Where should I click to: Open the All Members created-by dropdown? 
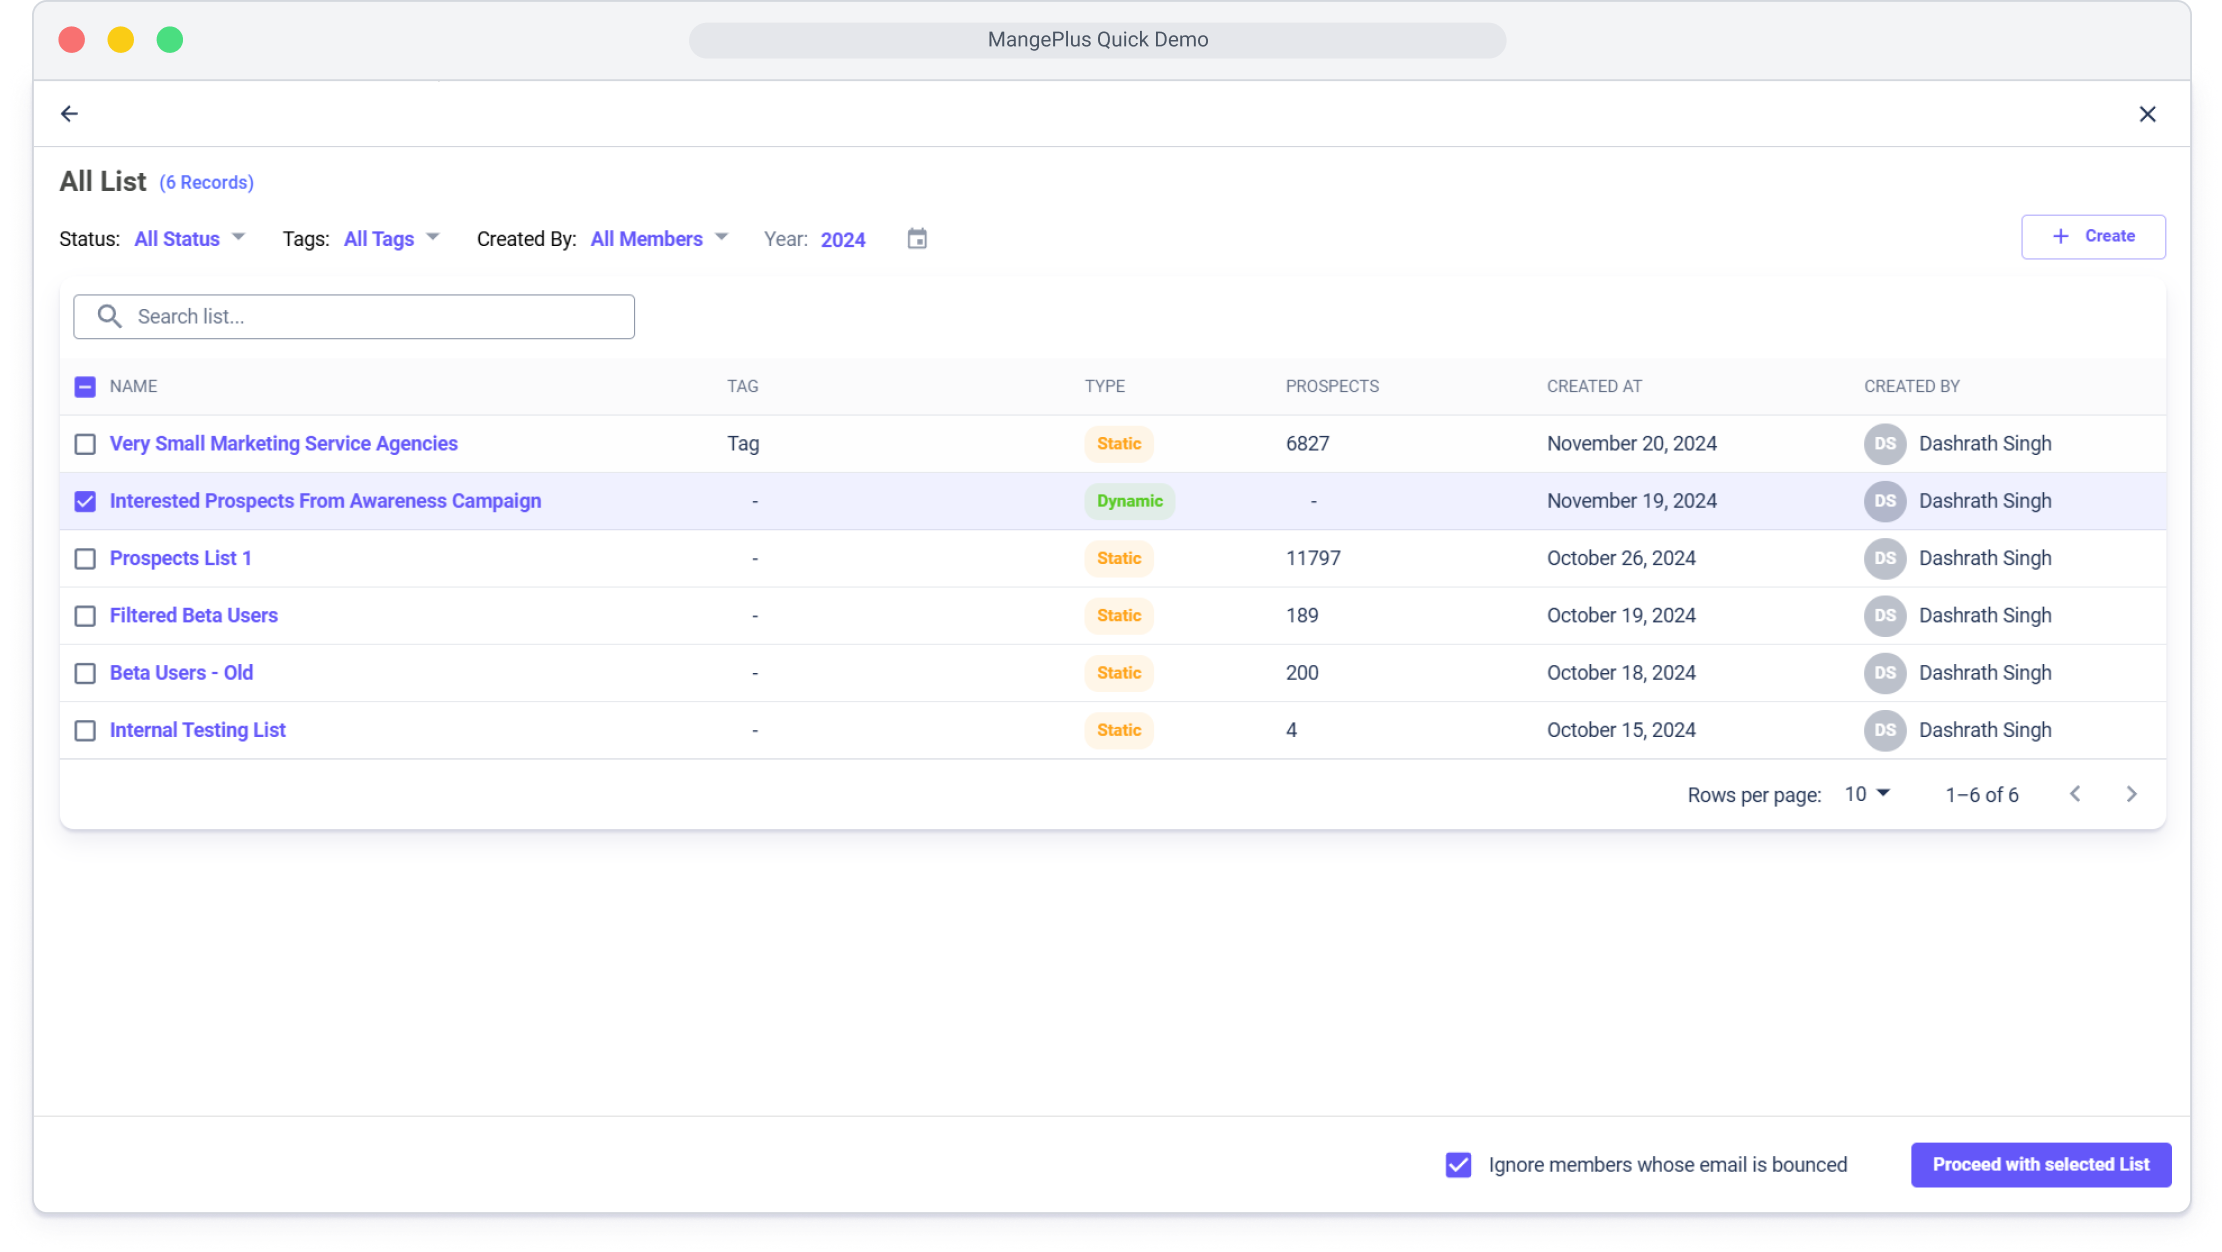point(659,239)
